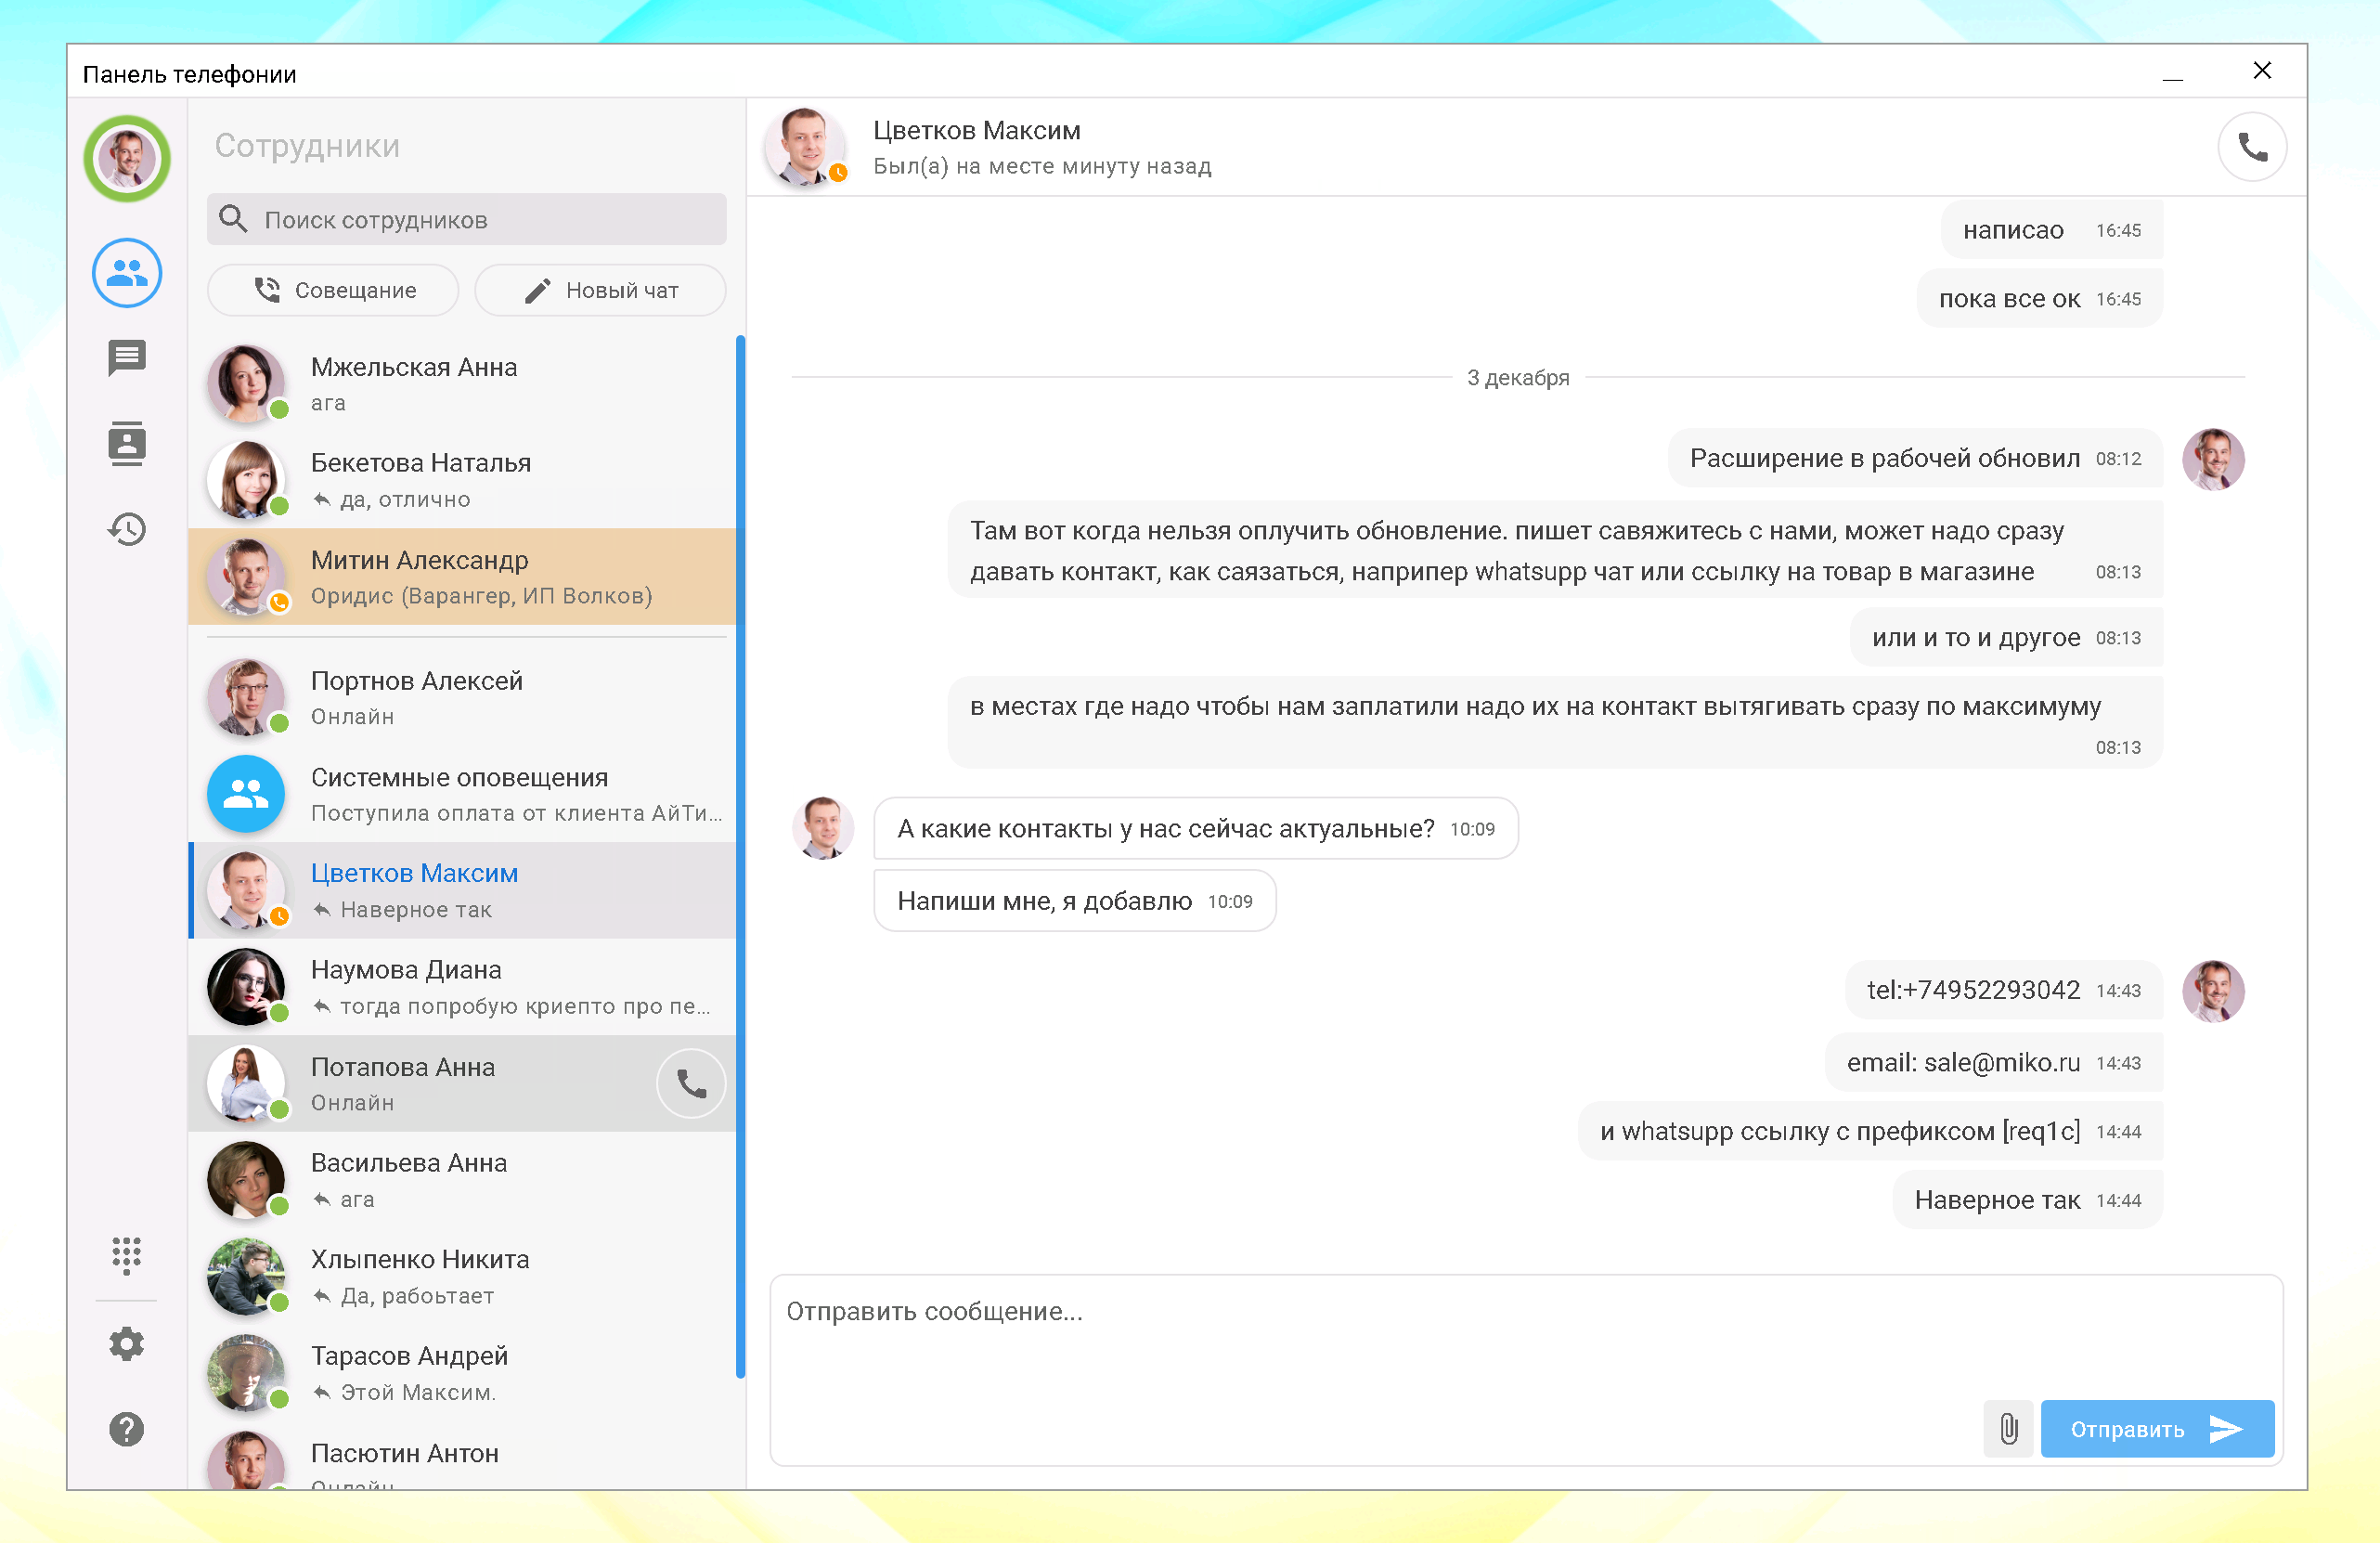Open chat with Пасютин Антон
The height and width of the screenshot is (1543, 2380).
pos(462,1456)
